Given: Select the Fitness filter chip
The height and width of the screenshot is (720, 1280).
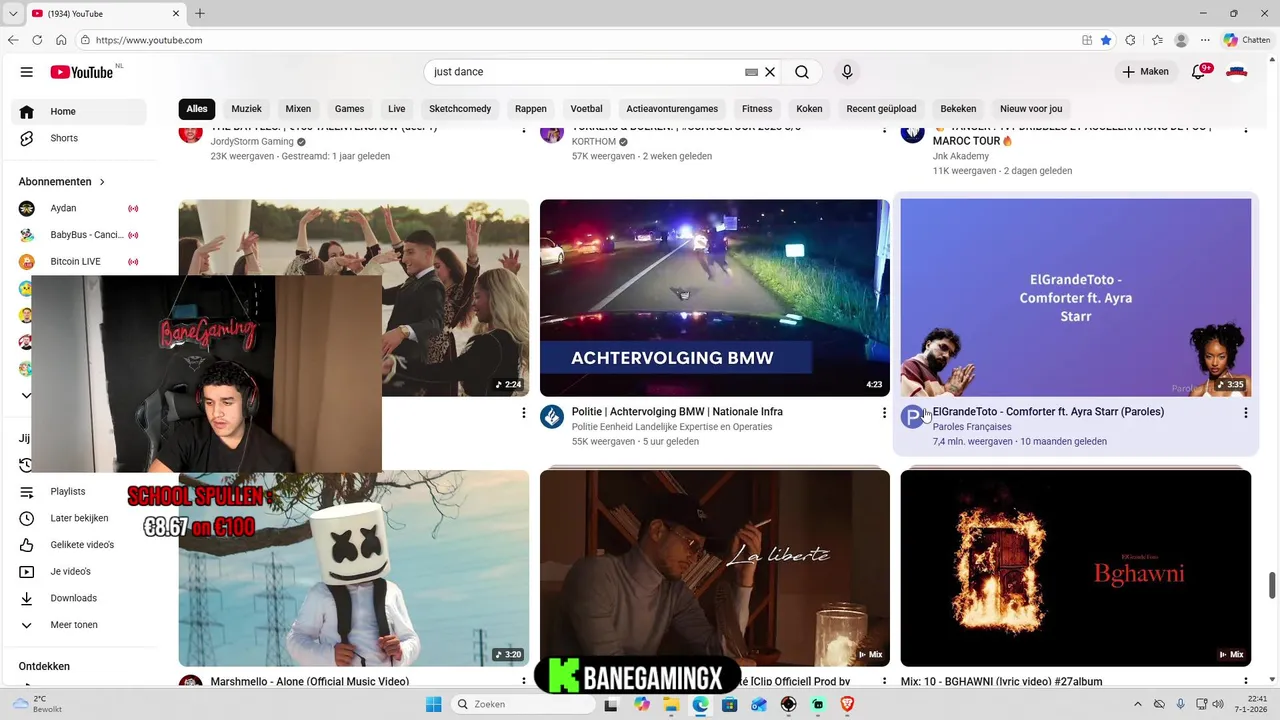Looking at the screenshot, I should [757, 108].
